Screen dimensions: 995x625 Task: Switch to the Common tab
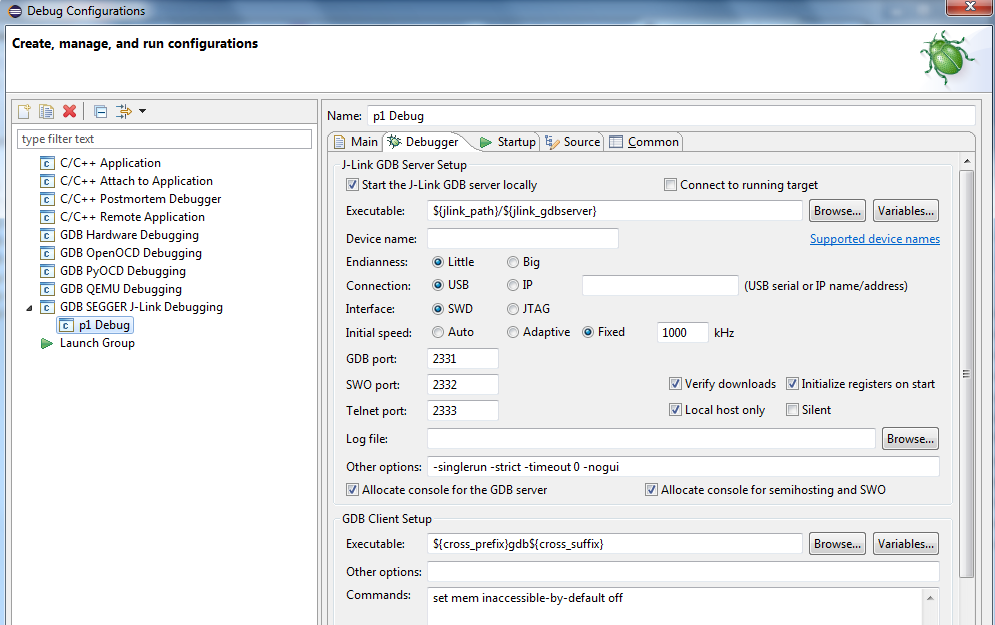tap(644, 142)
